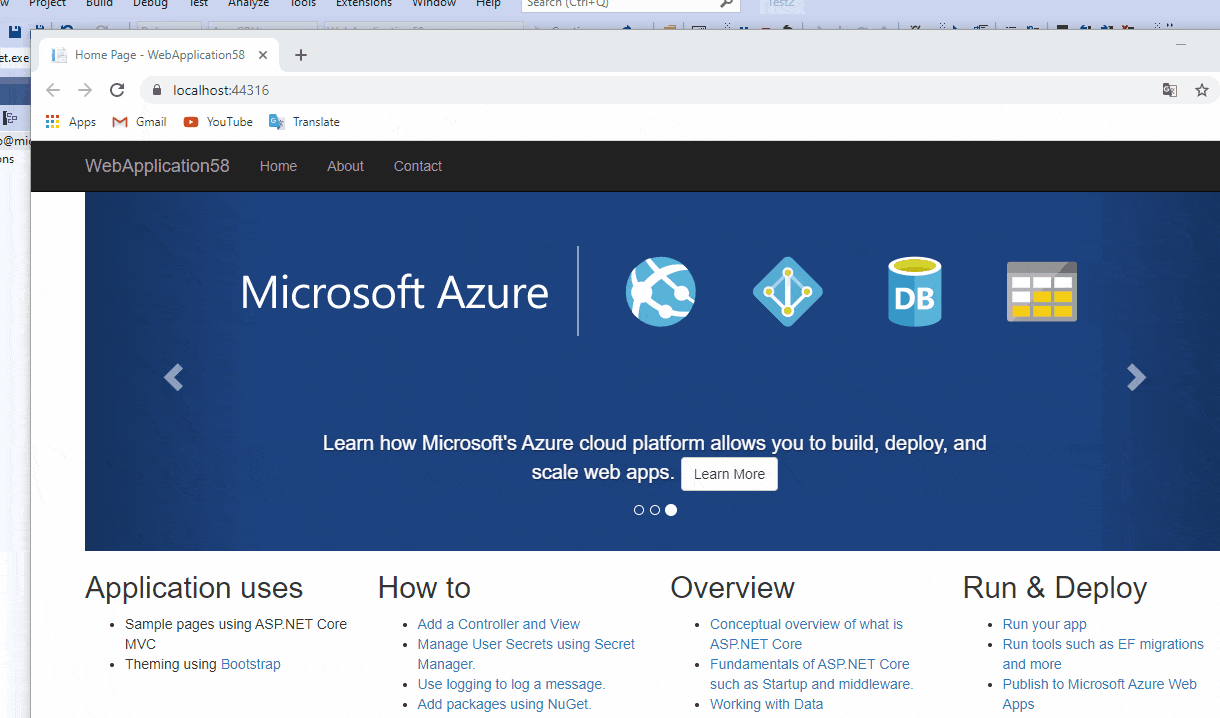Screen dimensions: 1220x718
Task: Go to Home in the navbar
Action: (x=278, y=166)
